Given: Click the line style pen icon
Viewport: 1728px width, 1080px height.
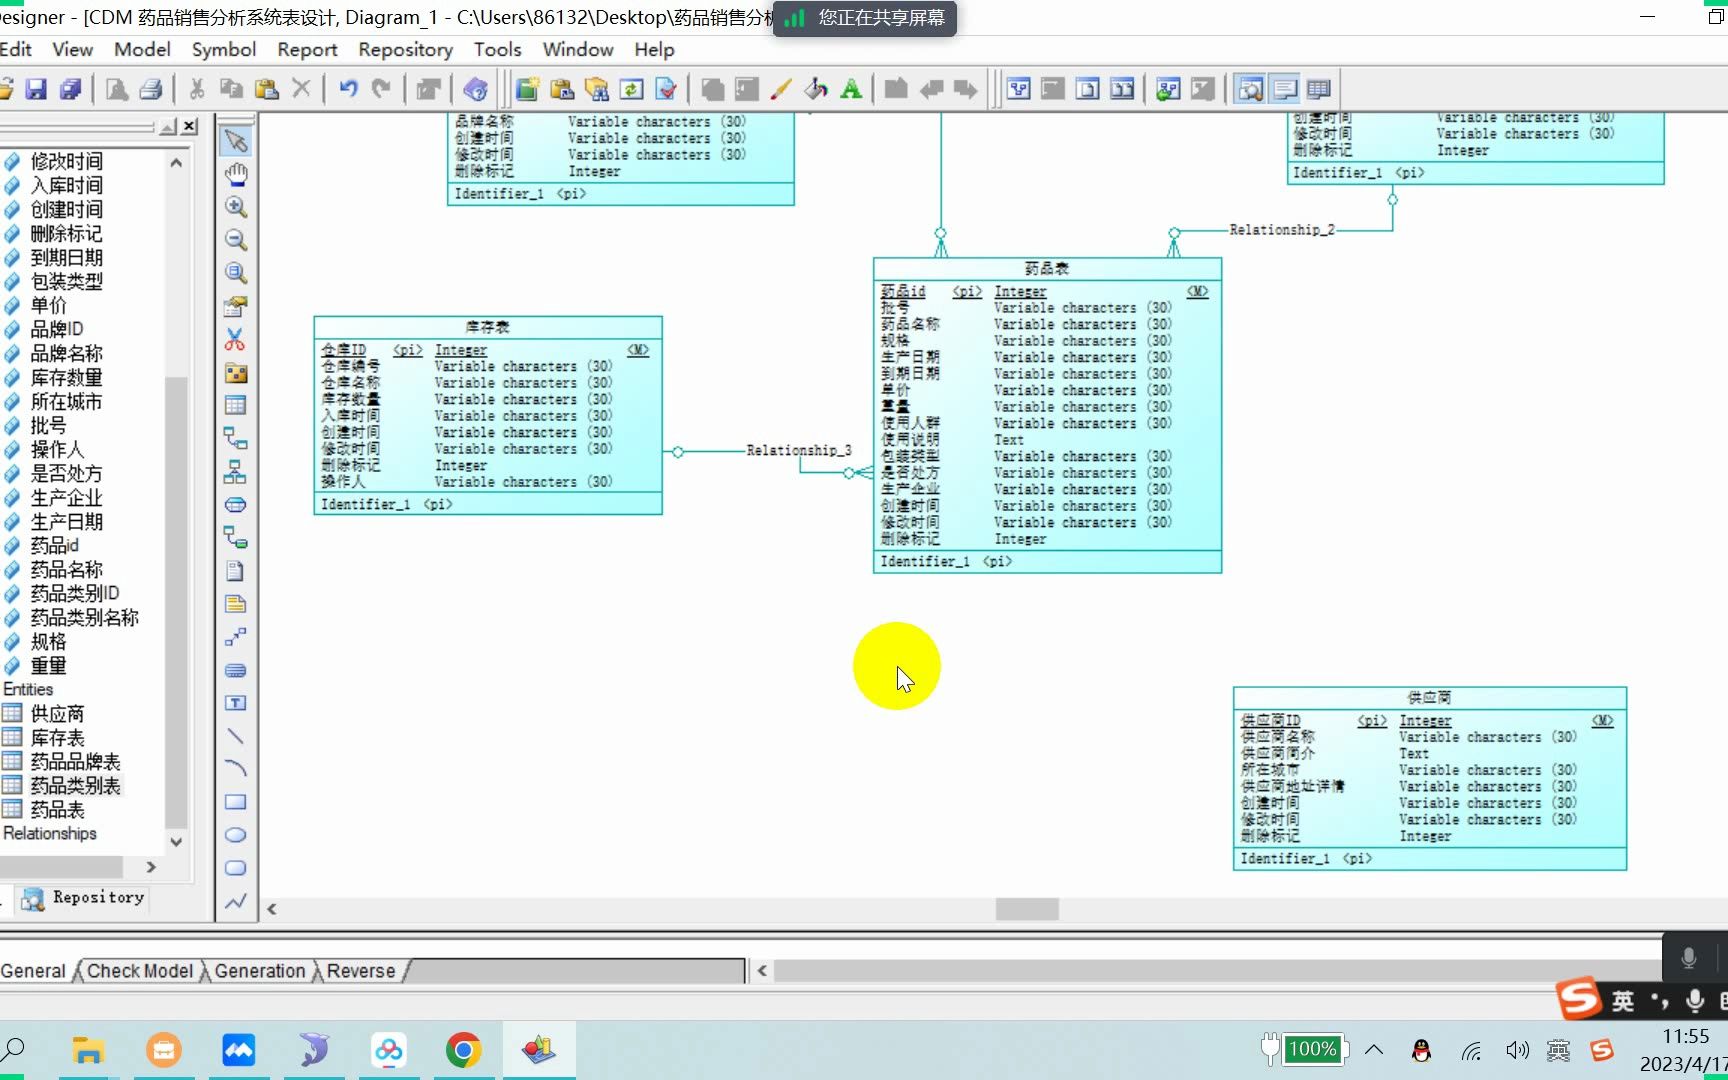Looking at the screenshot, I should pyautogui.click(x=781, y=89).
